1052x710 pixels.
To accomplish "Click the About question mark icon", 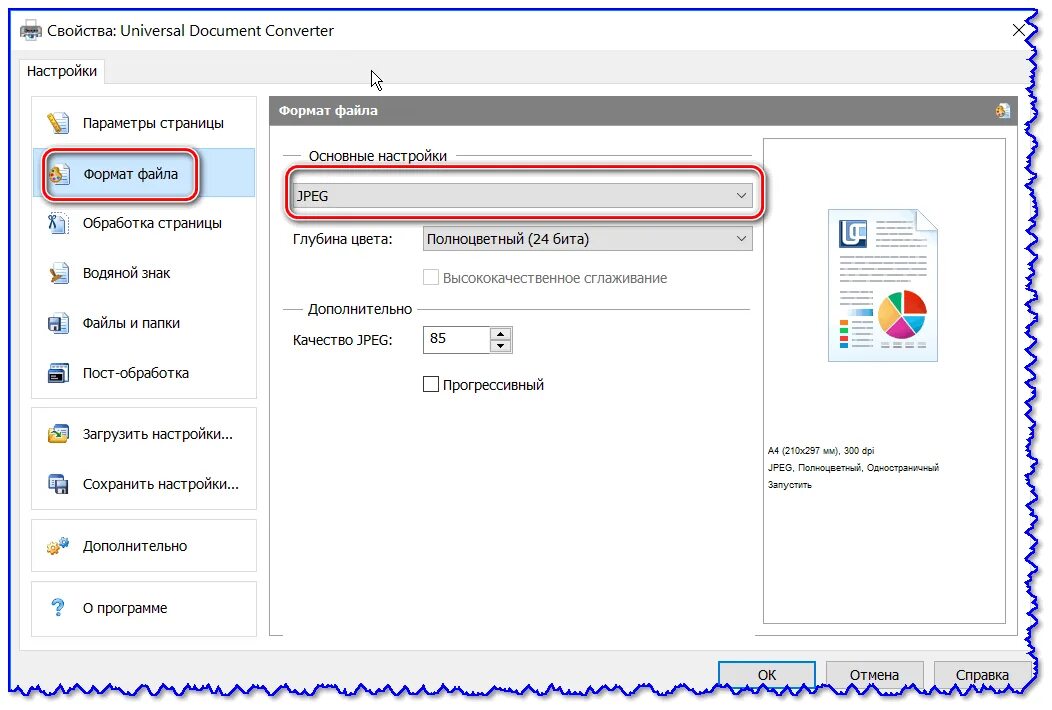I will pyautogui.click(x=58, y=607).
